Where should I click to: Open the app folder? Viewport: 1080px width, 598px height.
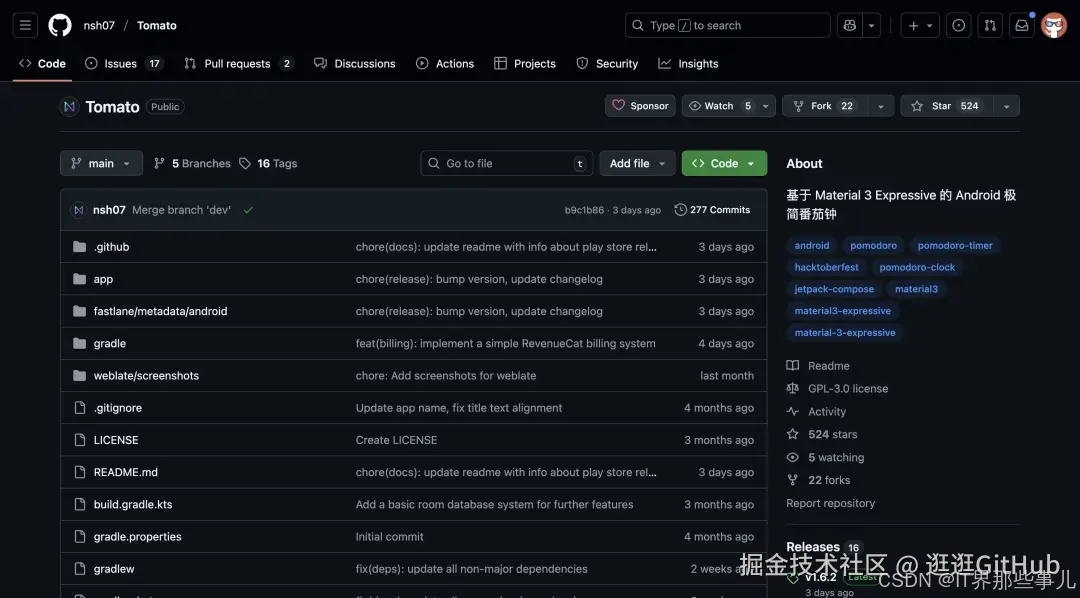point(103,279)
